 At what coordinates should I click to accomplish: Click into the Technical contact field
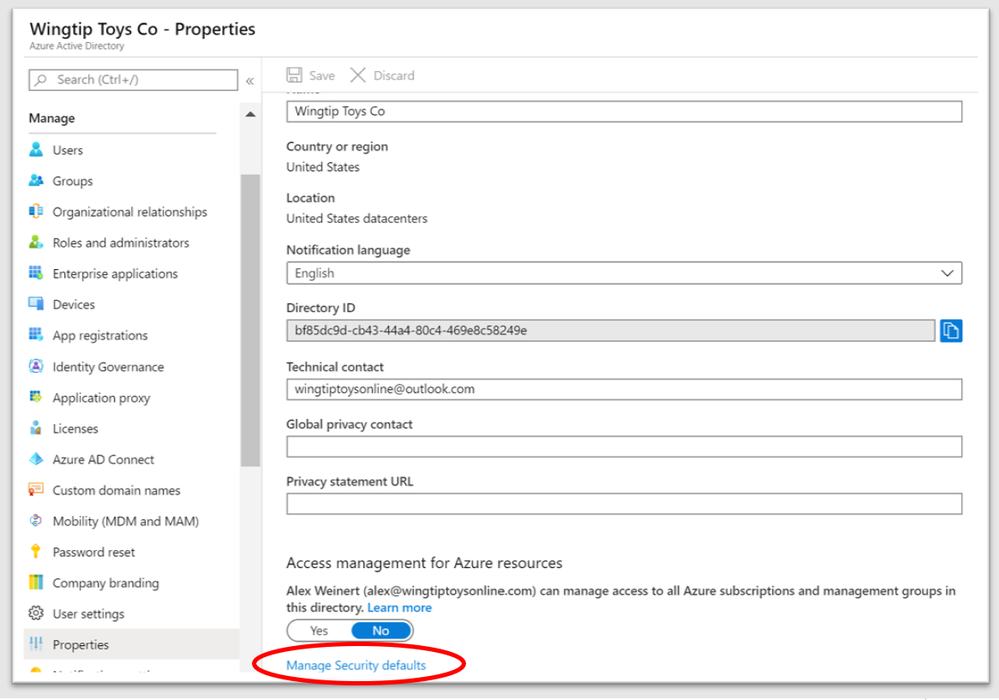click(x=624, y=388)
